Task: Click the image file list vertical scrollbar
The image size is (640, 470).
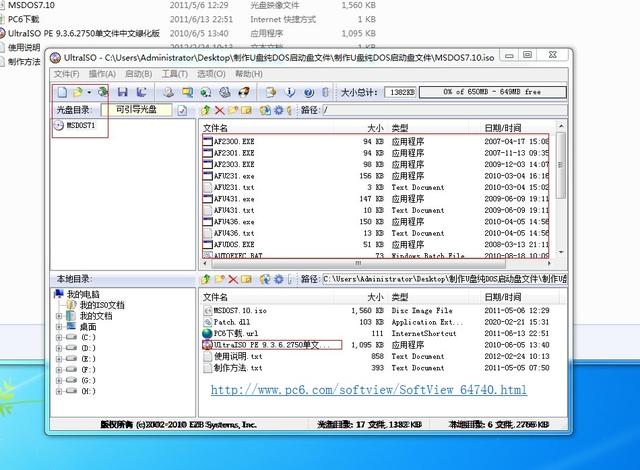Action: [x=561, y=189]
